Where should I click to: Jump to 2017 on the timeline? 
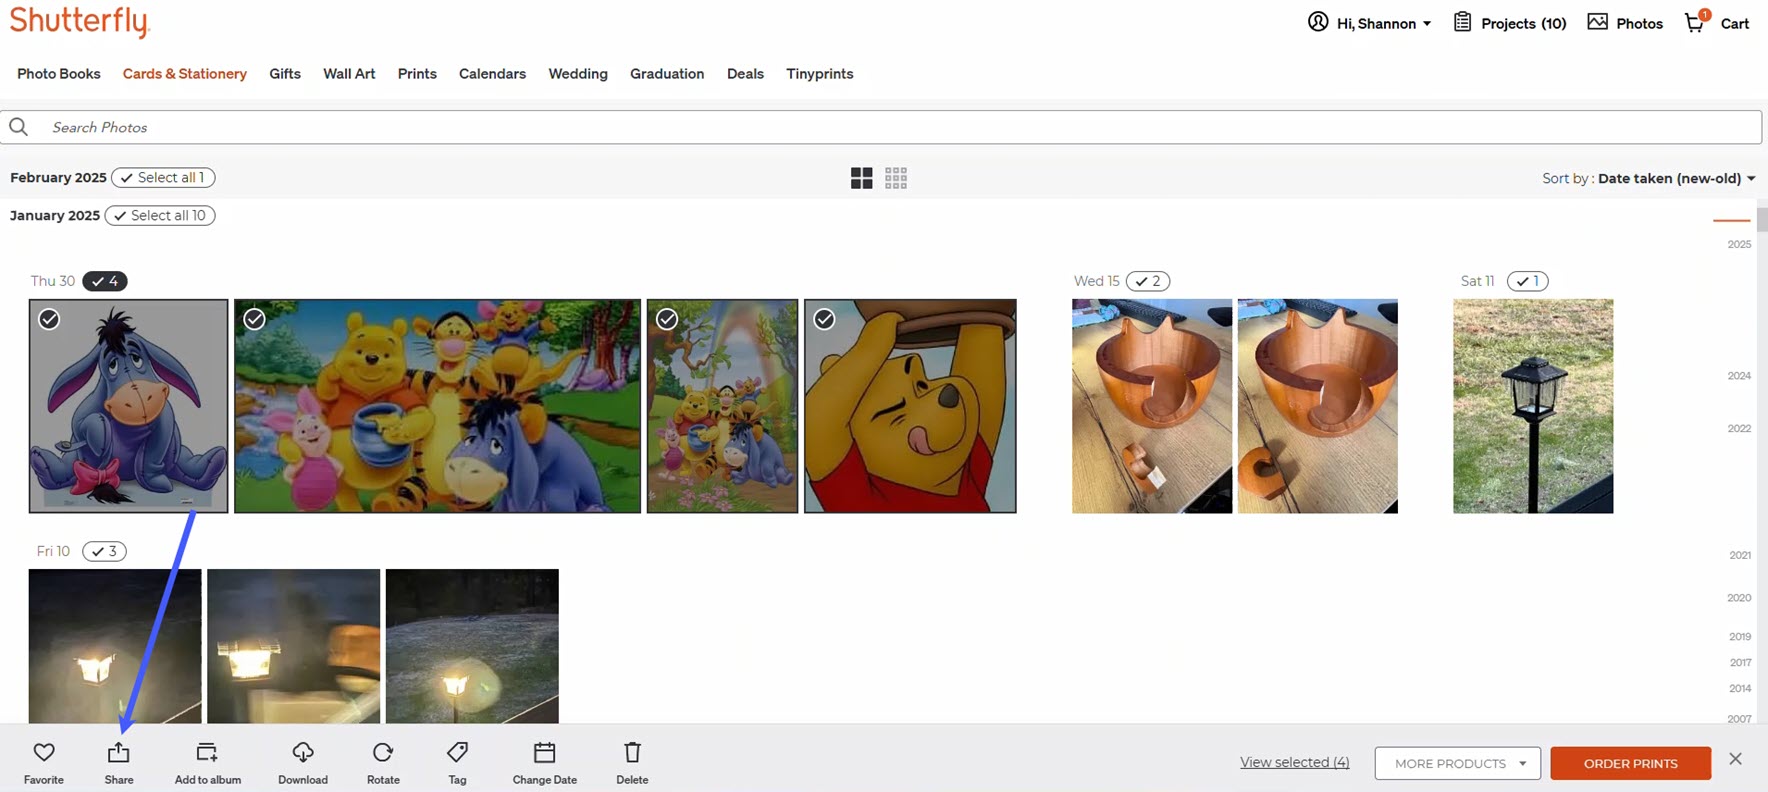(x=1740, y=663)
